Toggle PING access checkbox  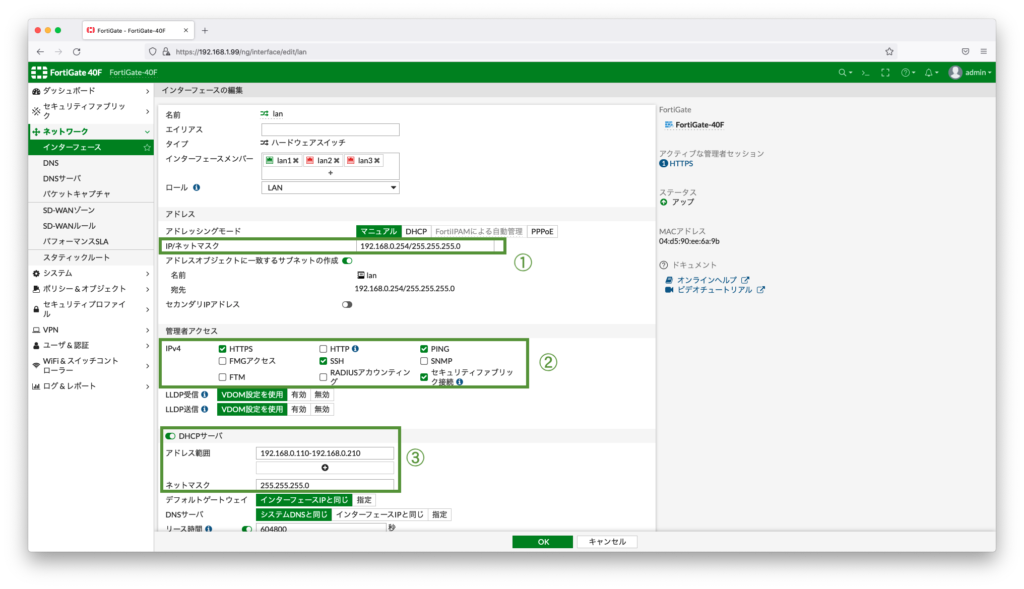point(424,349)
